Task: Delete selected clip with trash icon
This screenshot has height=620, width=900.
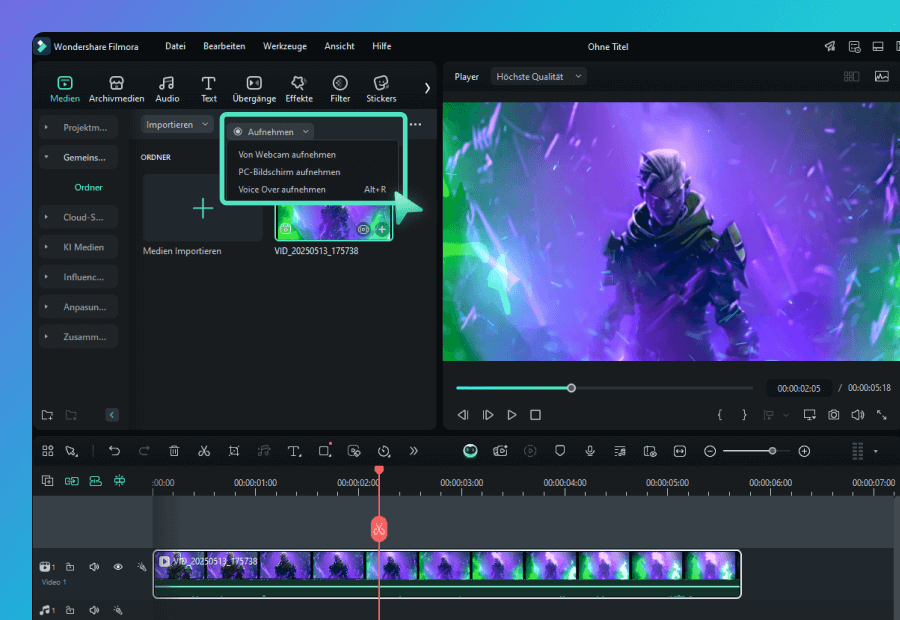Action: [174, 451]
